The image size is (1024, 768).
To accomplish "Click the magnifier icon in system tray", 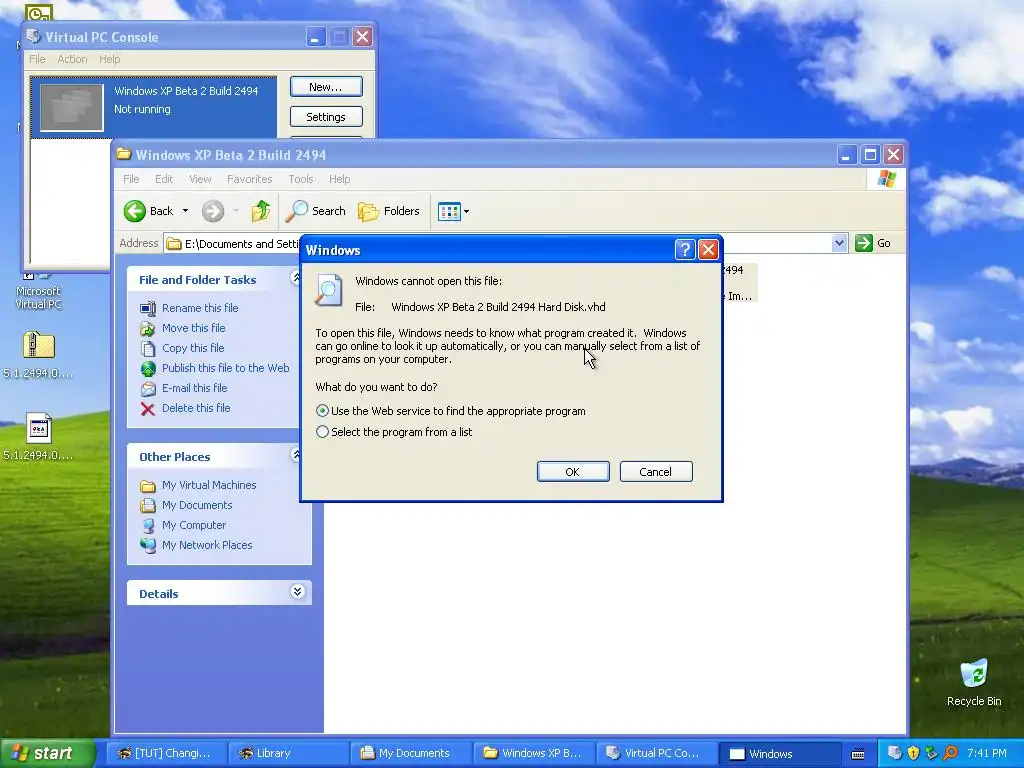I will click(950, 753).
